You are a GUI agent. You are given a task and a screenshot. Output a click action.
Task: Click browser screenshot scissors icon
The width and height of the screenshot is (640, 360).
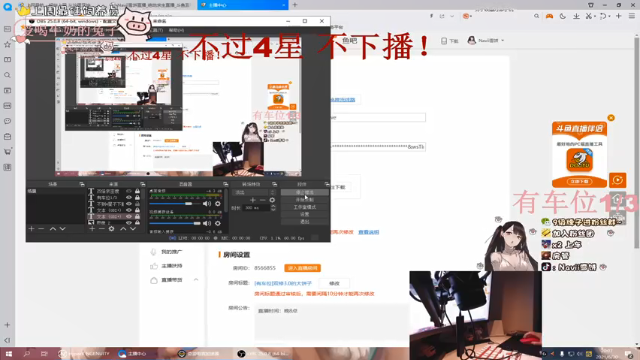(x=588, y=16)
